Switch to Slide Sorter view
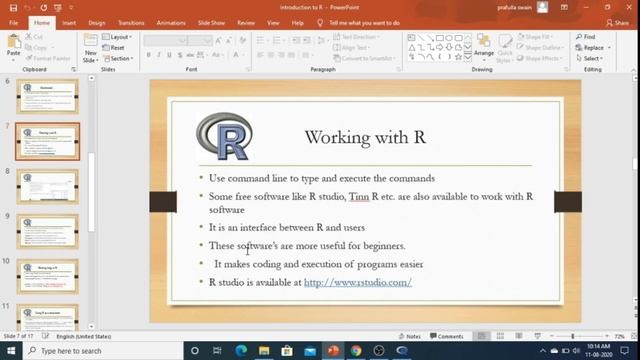 [500, 336]
